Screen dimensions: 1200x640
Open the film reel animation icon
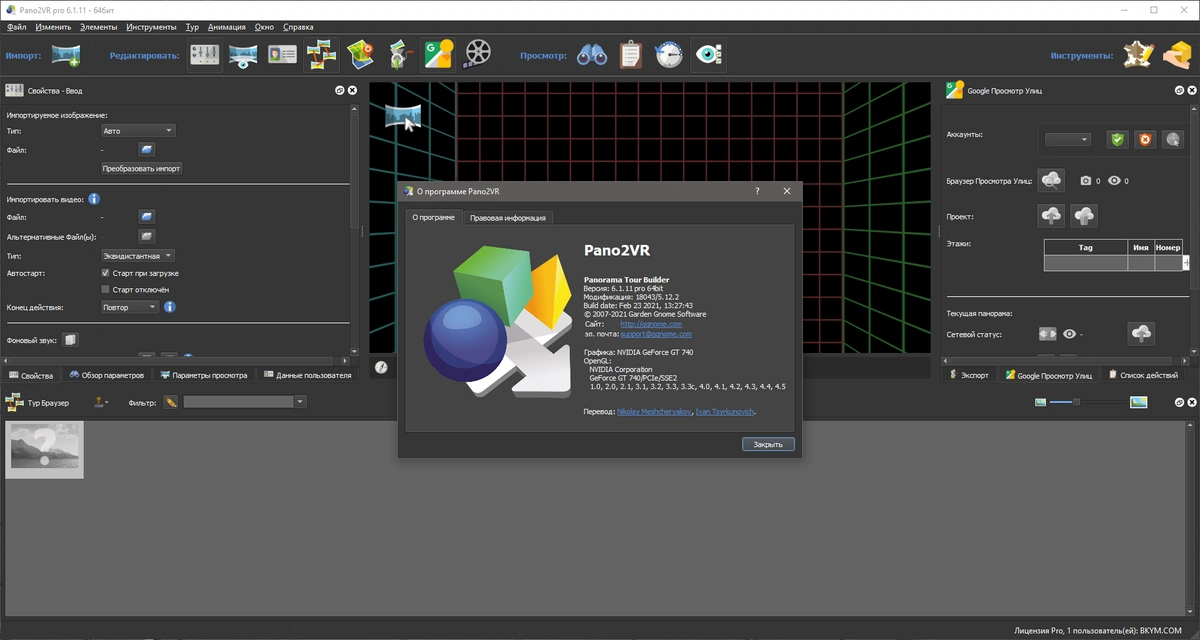479,54
